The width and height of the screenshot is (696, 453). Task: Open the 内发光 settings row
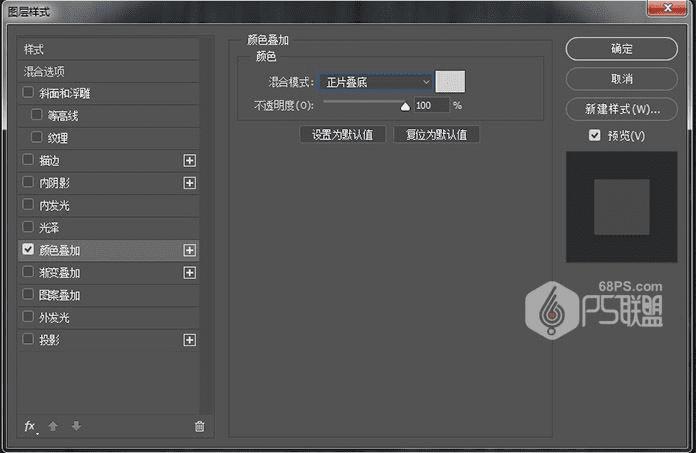[108, 205]
